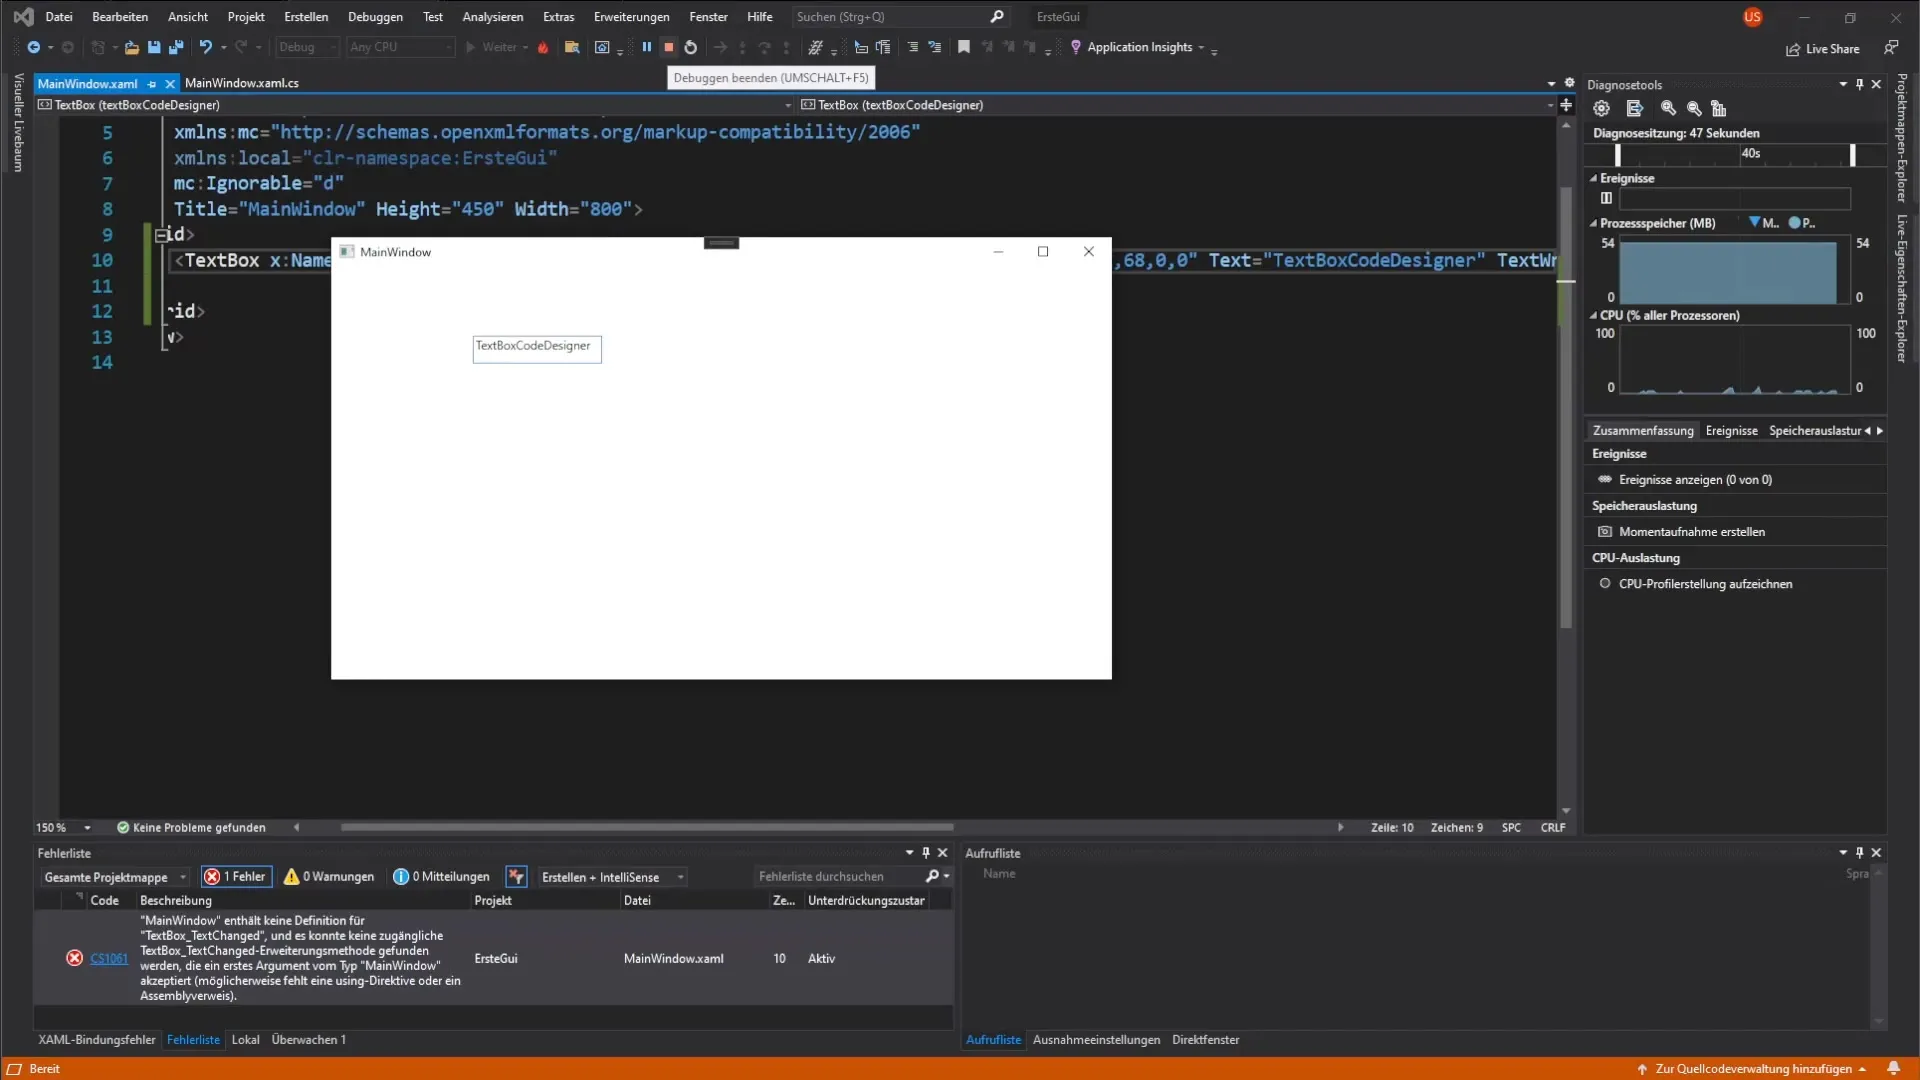Open Erstellen + IntelliSense dropdown

(613, 877)
